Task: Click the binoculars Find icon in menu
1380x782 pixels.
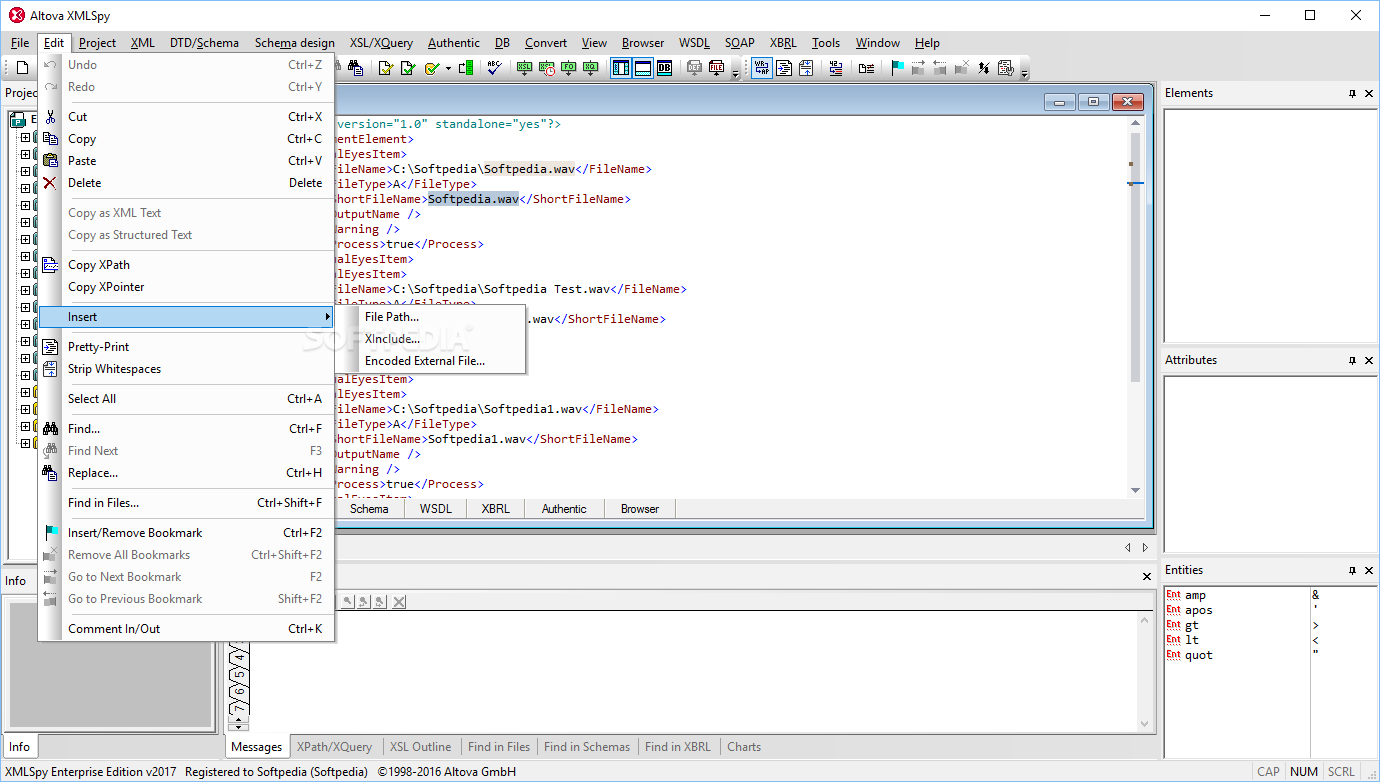Action: (x=51, y=429)
